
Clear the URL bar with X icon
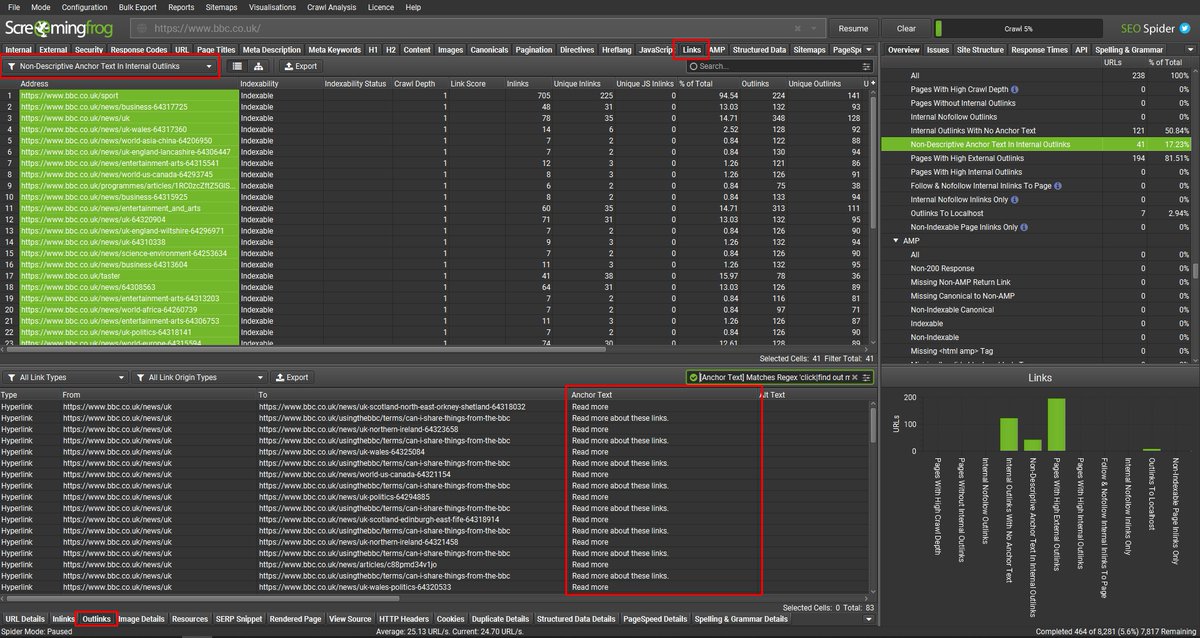[797, 29]
